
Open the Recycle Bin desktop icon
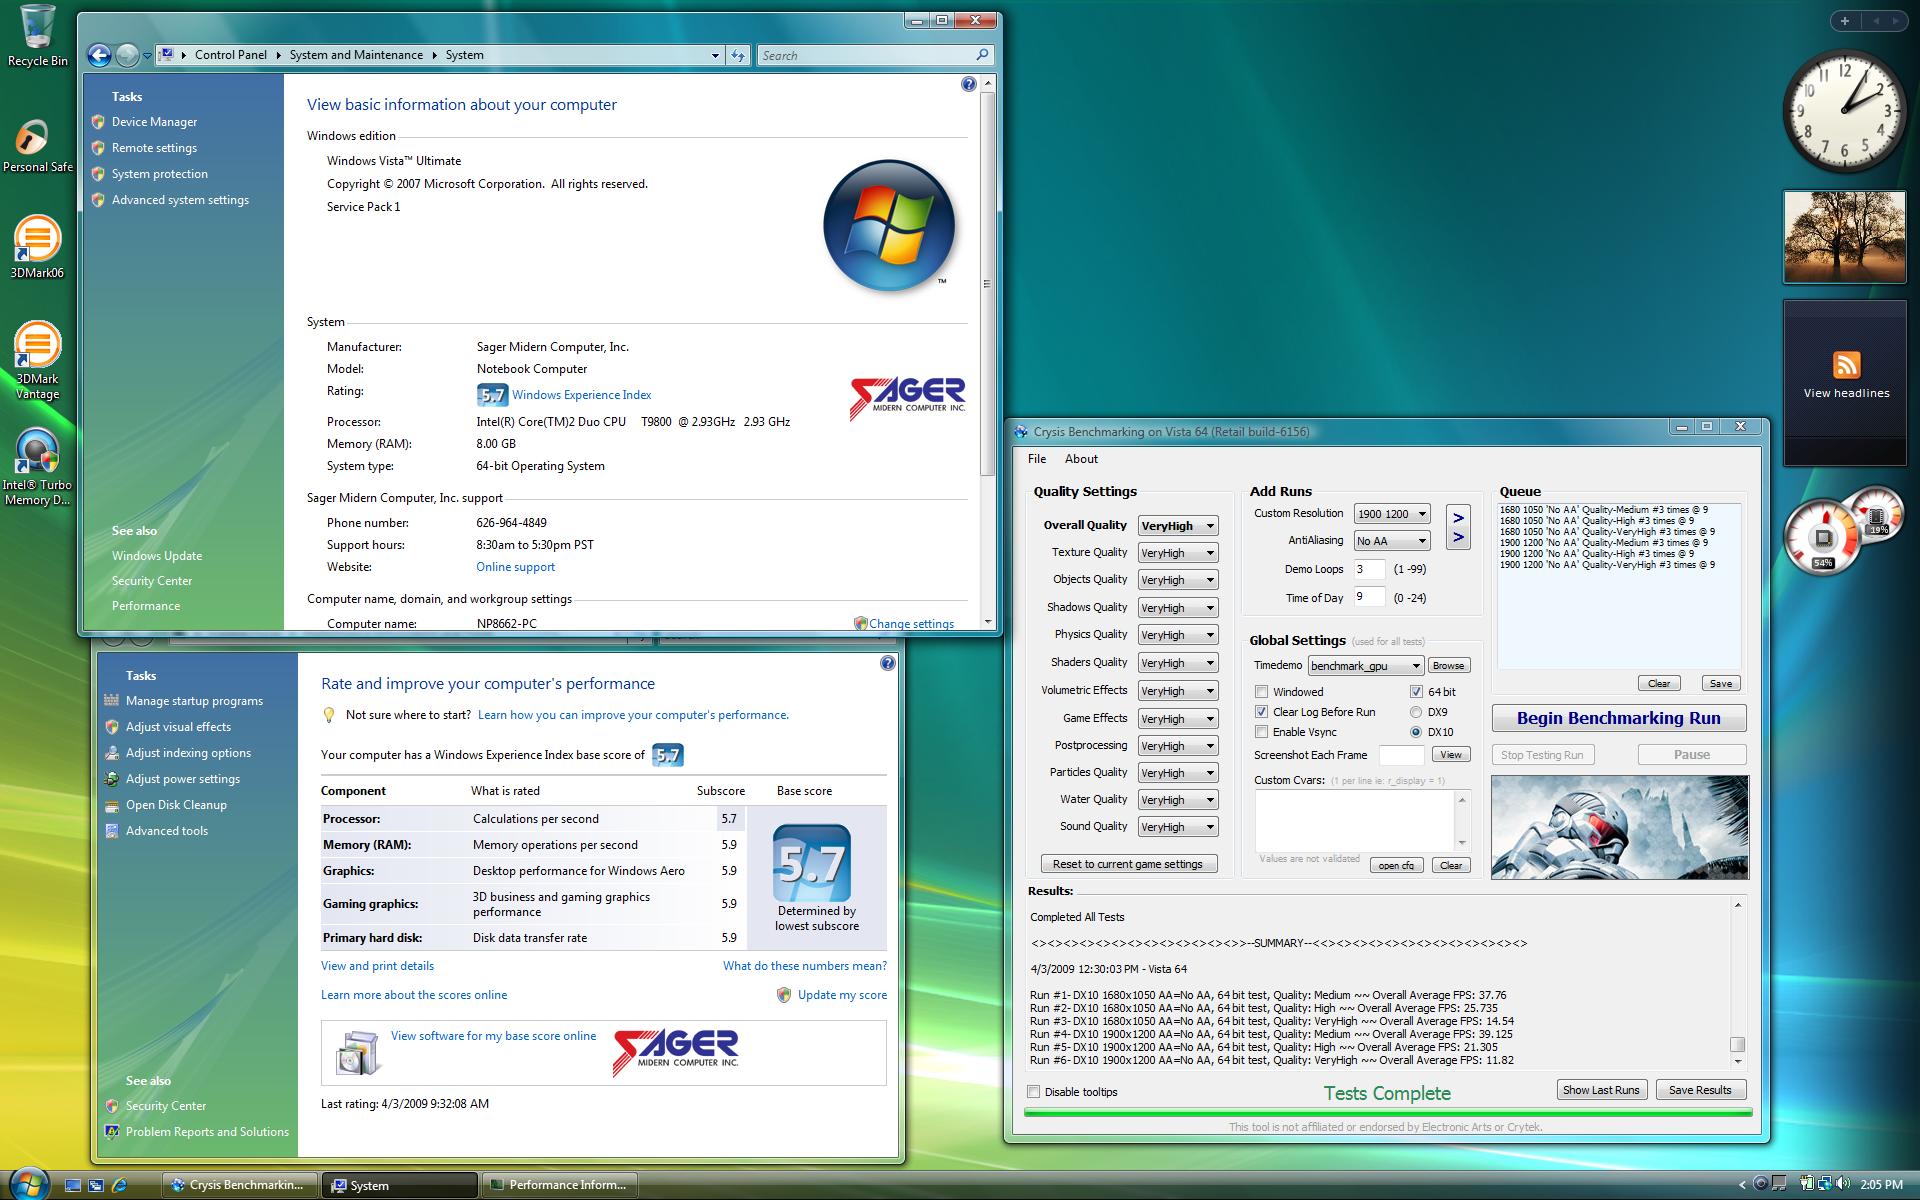(37, 36)
